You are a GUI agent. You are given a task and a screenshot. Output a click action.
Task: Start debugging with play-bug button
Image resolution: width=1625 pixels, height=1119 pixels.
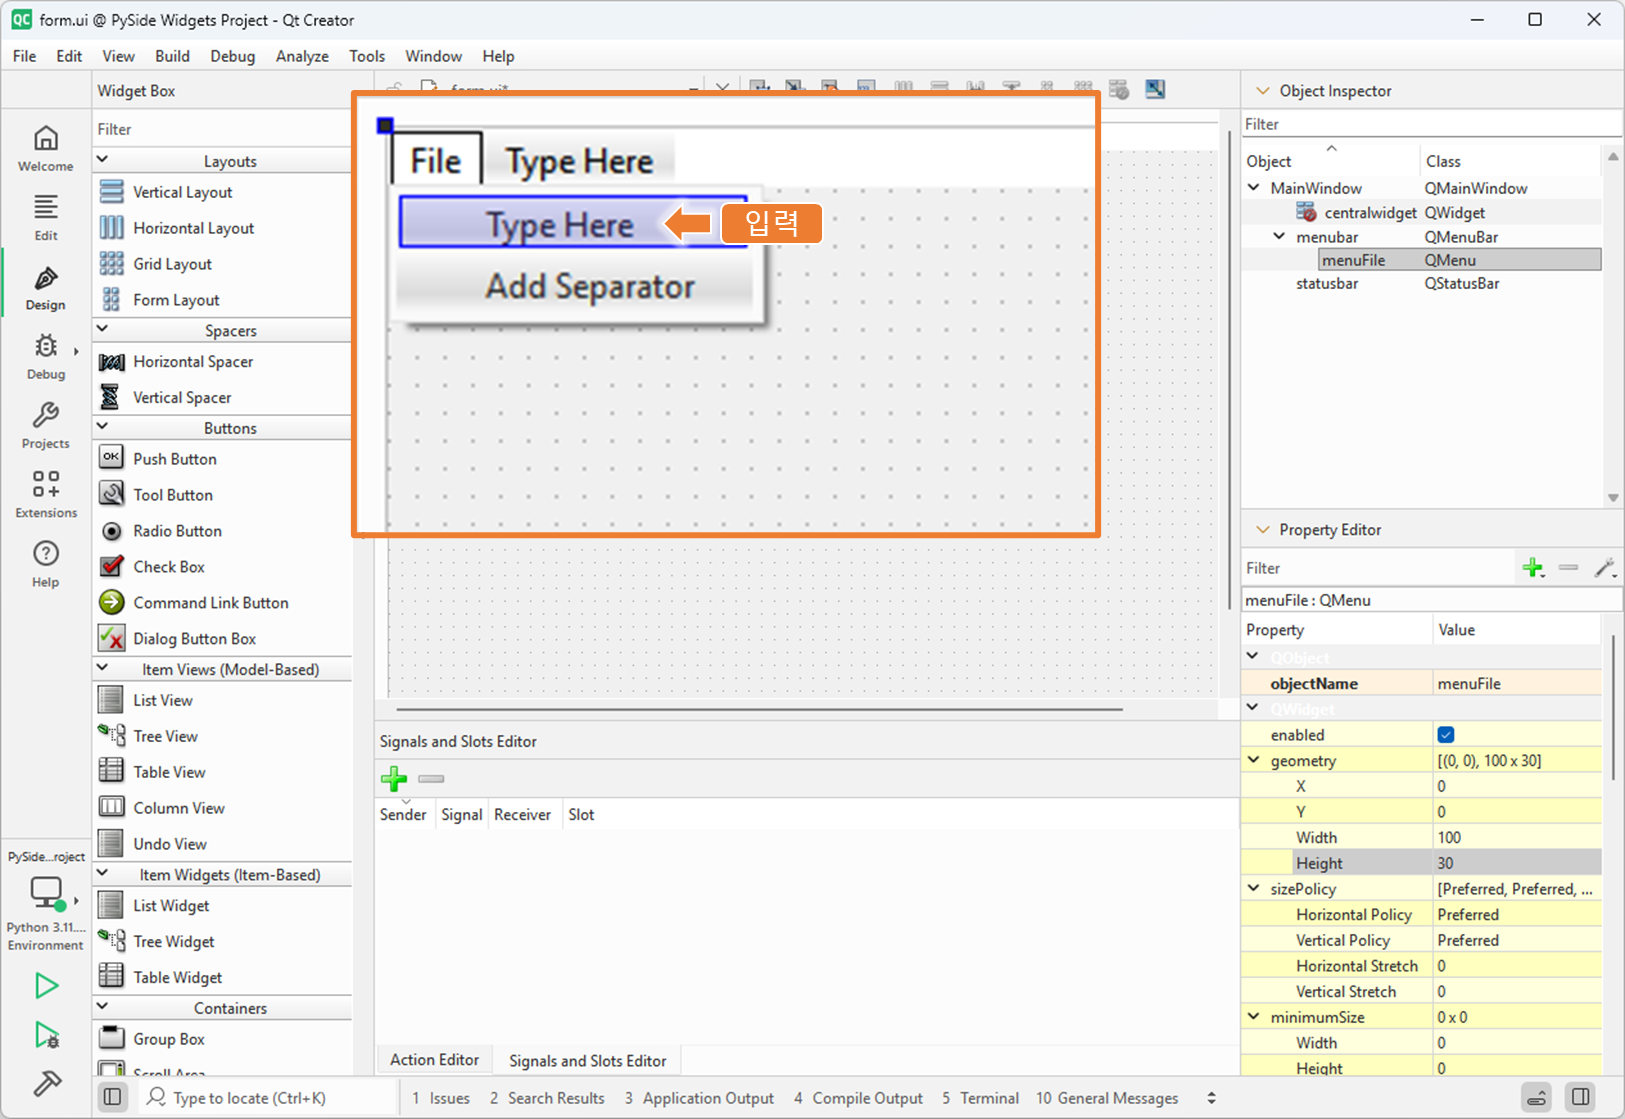[x=46, y=1035]
